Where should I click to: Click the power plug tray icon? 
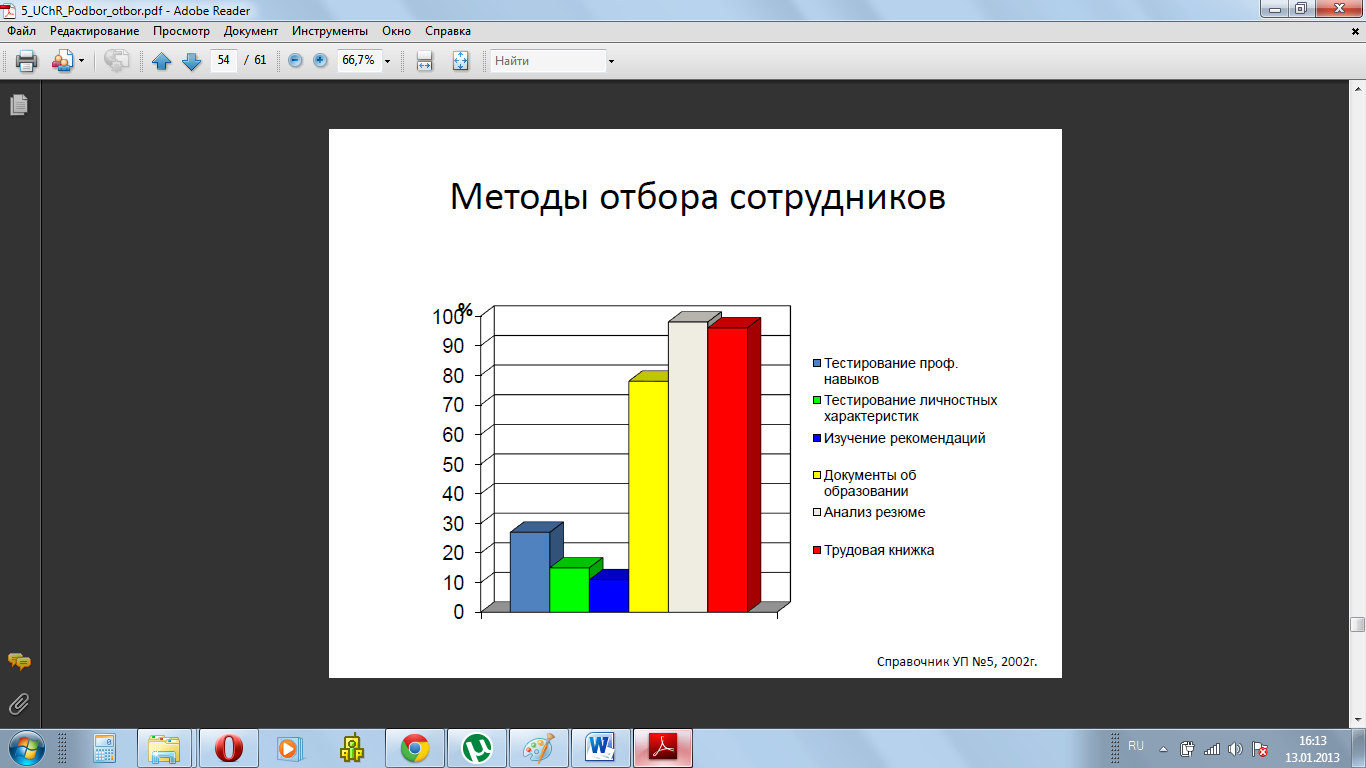coord(1188,748)
